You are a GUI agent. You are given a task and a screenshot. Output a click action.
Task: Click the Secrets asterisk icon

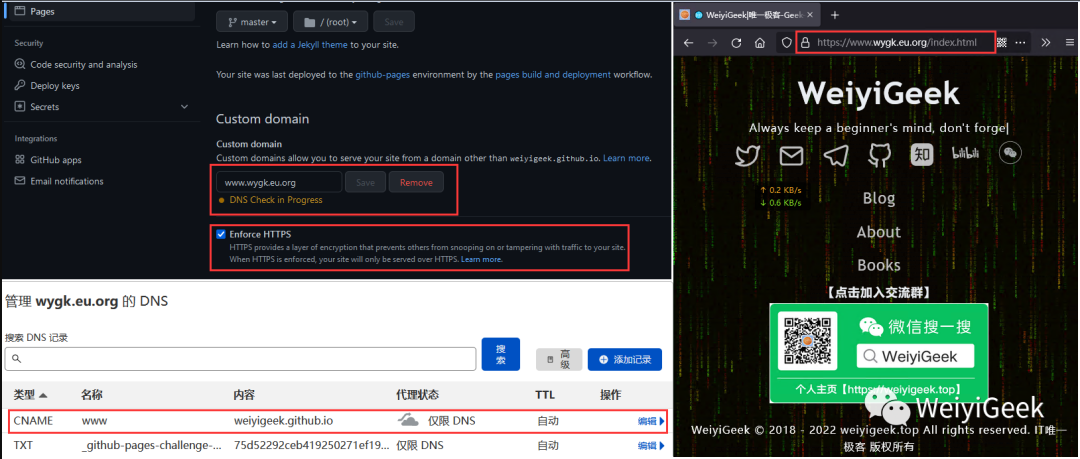[19, 107]
